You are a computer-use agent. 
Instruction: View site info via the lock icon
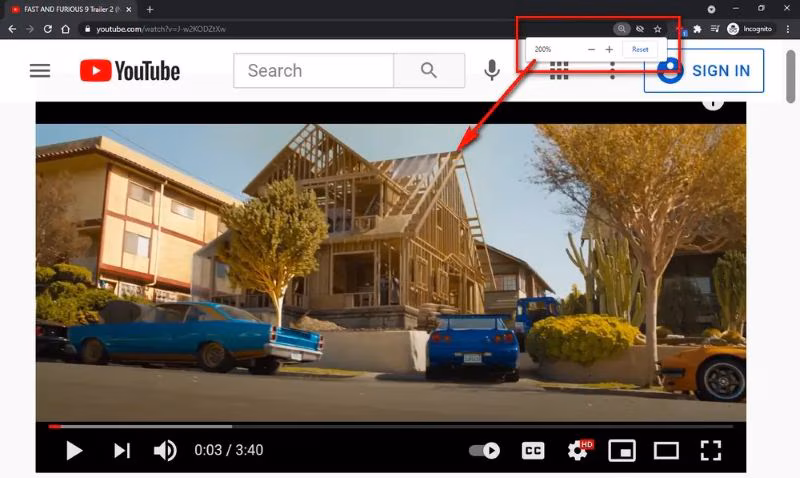[x=87, y=29]
